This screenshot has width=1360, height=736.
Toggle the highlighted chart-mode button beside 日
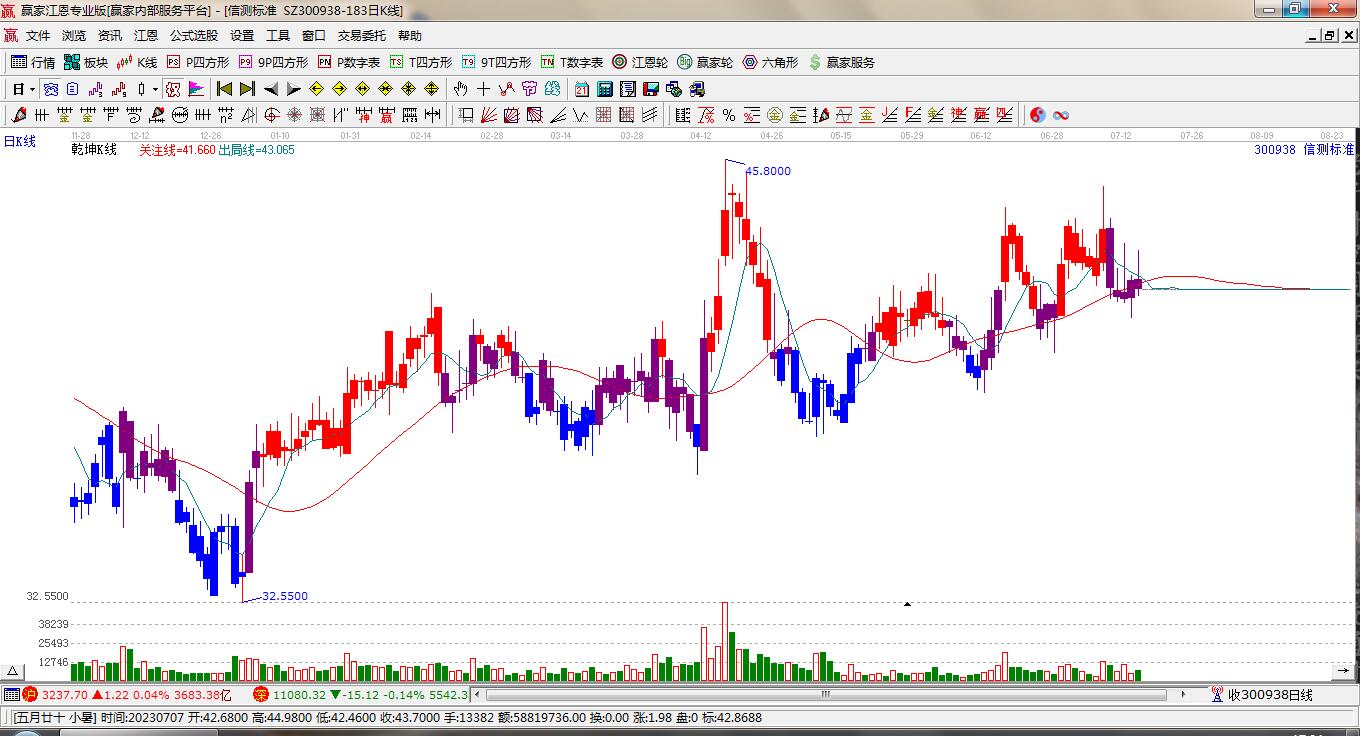50,89
